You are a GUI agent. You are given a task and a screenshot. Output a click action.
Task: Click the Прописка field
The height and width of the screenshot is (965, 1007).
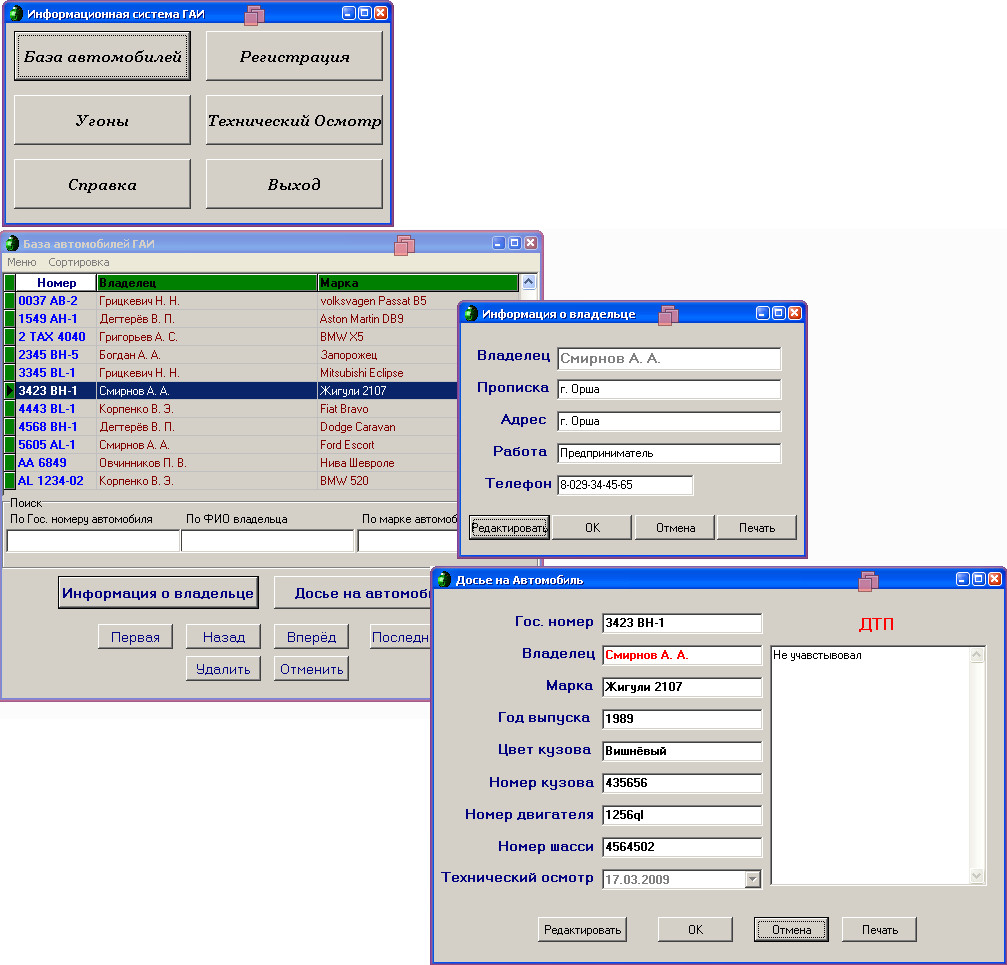click(669, 389)
